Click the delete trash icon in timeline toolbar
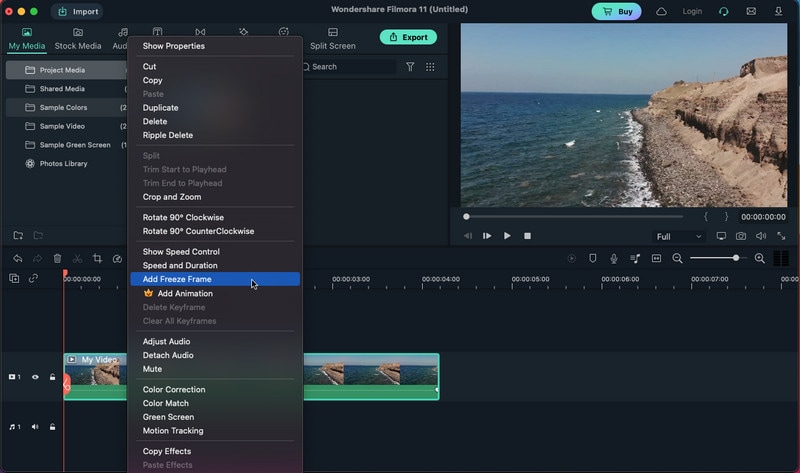 click(57, 258)
